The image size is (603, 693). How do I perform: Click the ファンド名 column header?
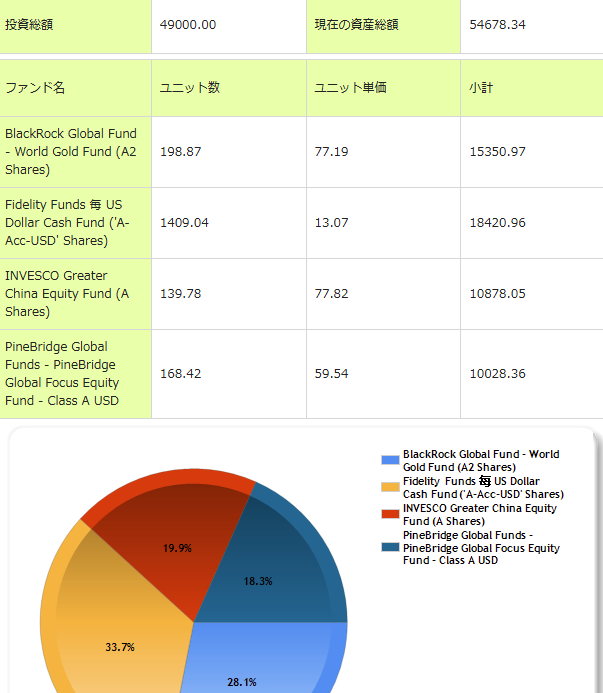click(x=35, y=88)
